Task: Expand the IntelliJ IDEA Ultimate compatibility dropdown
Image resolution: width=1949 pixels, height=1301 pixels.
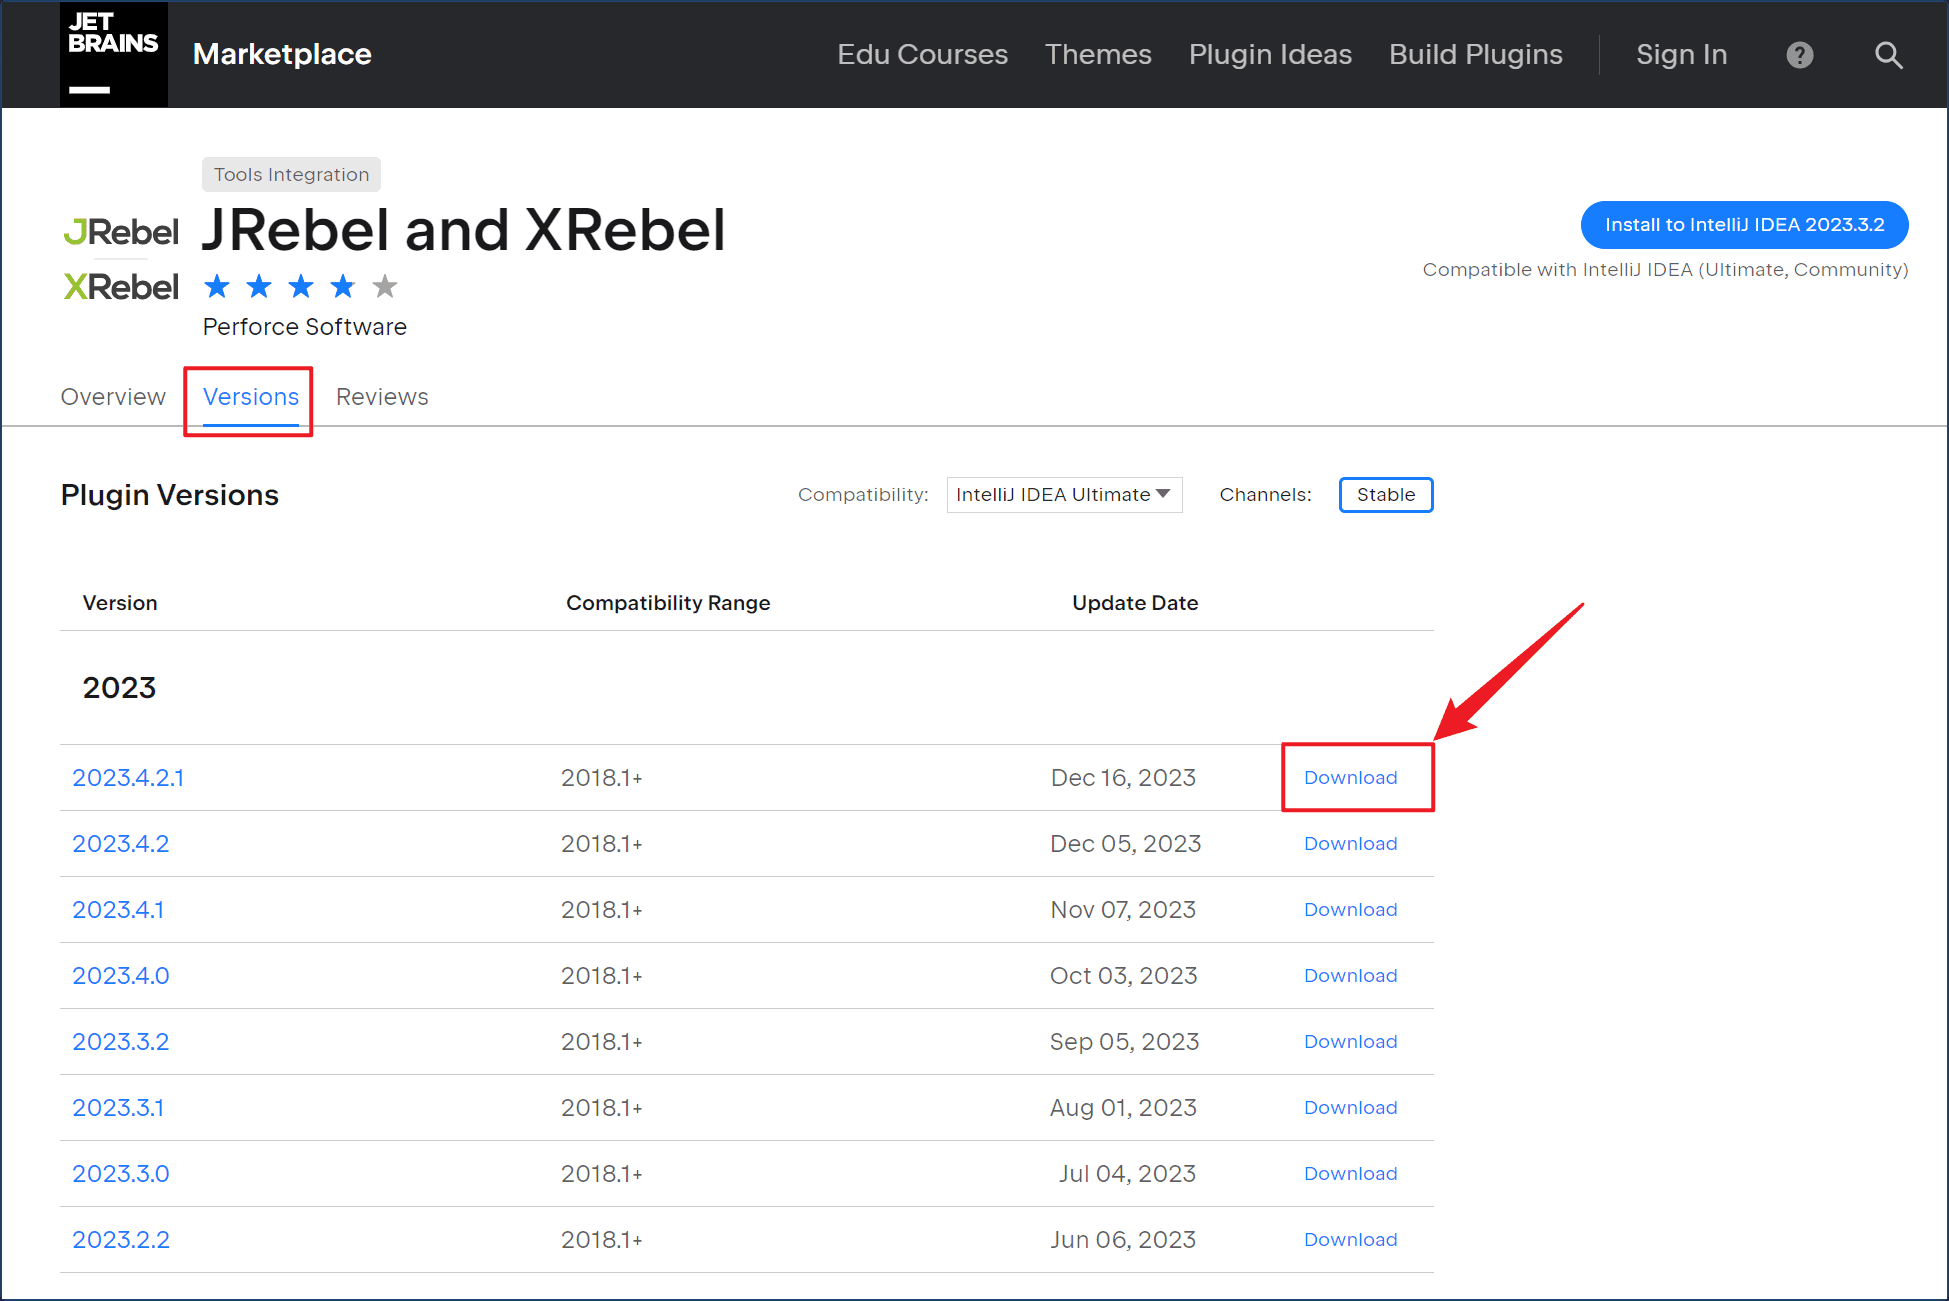Action: [x=1064, y=495]
